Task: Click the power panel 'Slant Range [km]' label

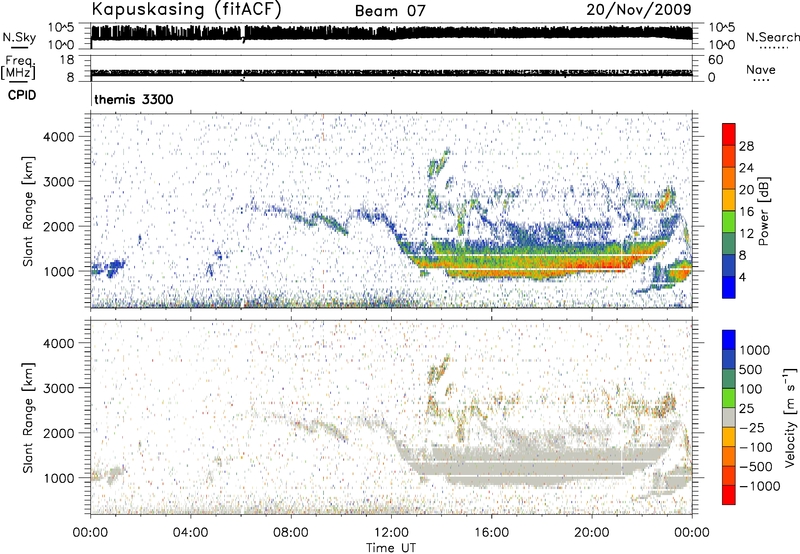Action: [28, 211]
